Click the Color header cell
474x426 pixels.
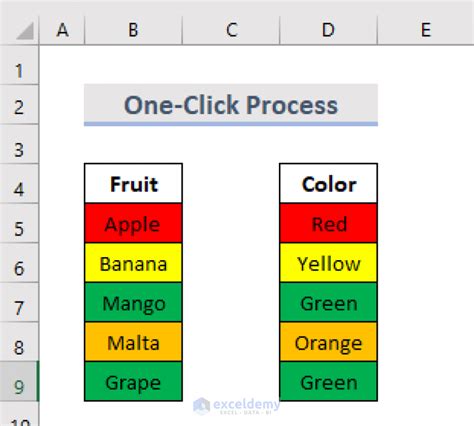pyautogui.click(x=329, y=183)
